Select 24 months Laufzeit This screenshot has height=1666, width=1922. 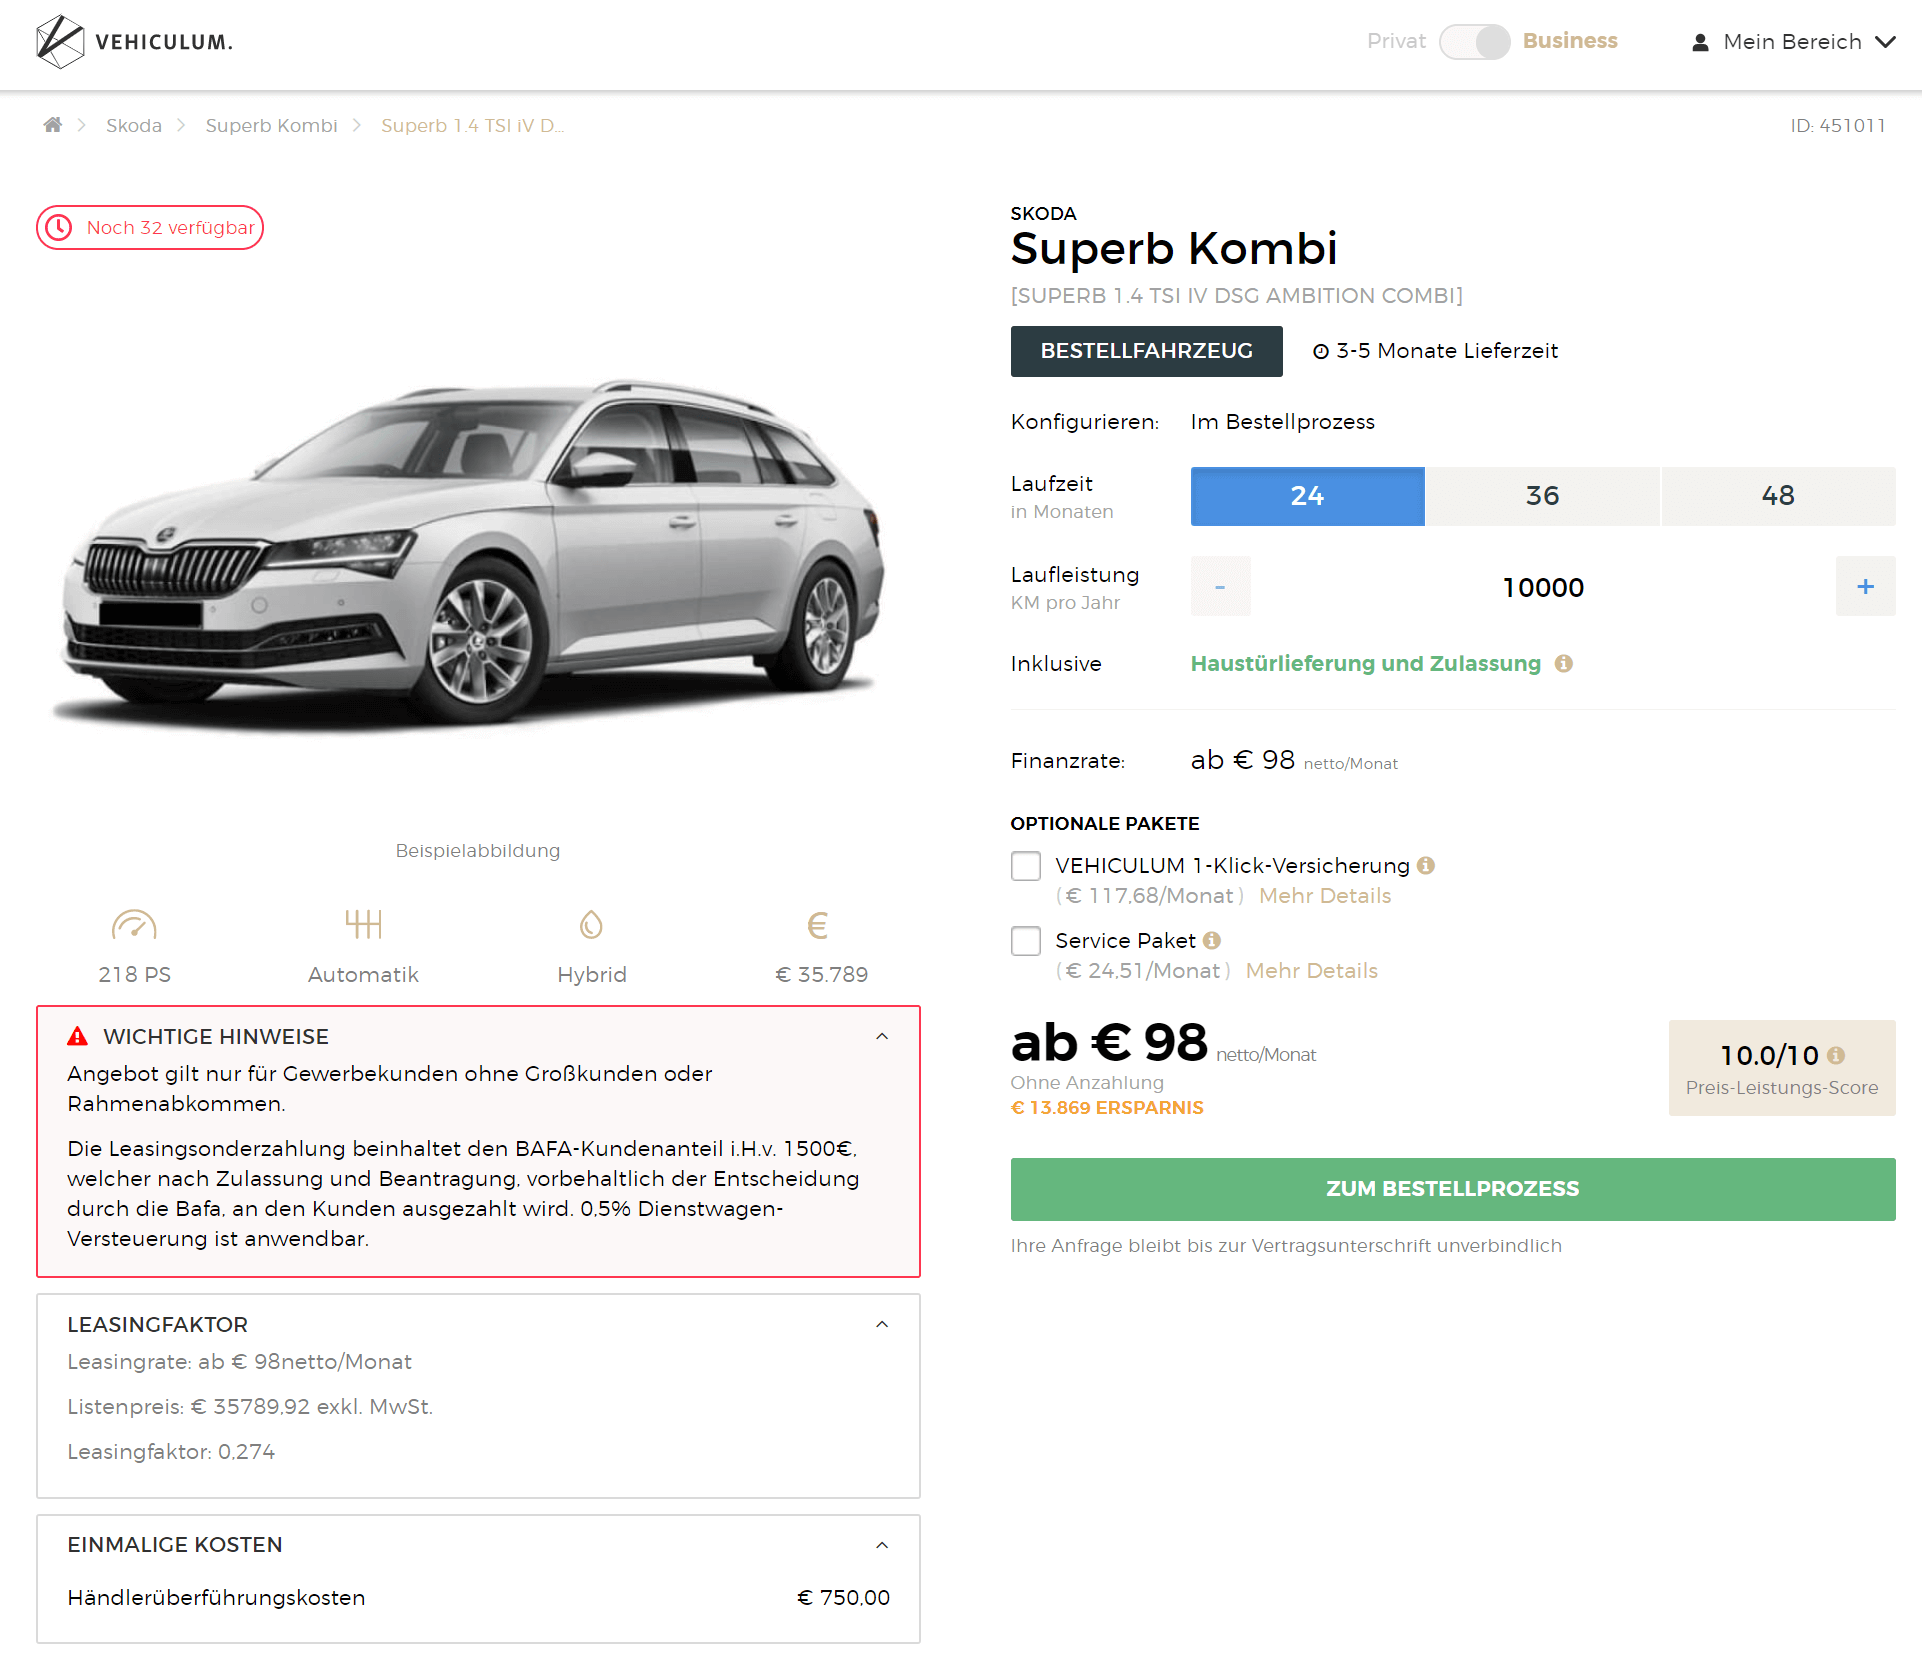tap(1307, 496)
